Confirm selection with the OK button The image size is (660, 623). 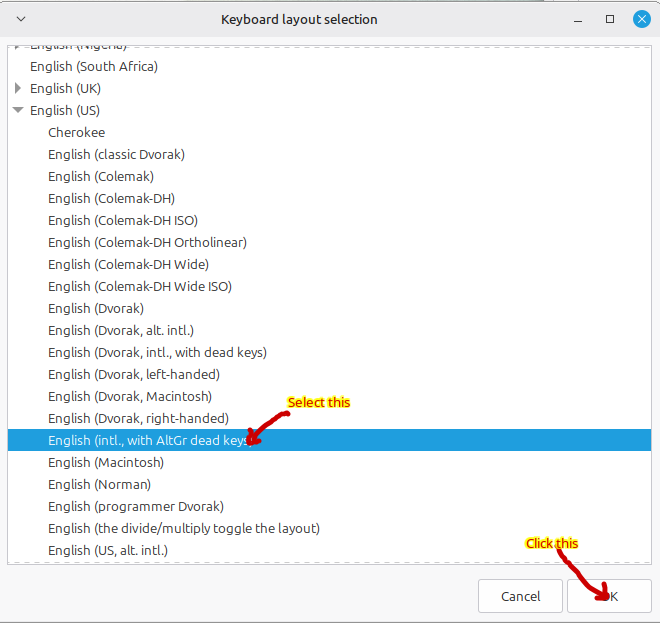click(609, 596)
